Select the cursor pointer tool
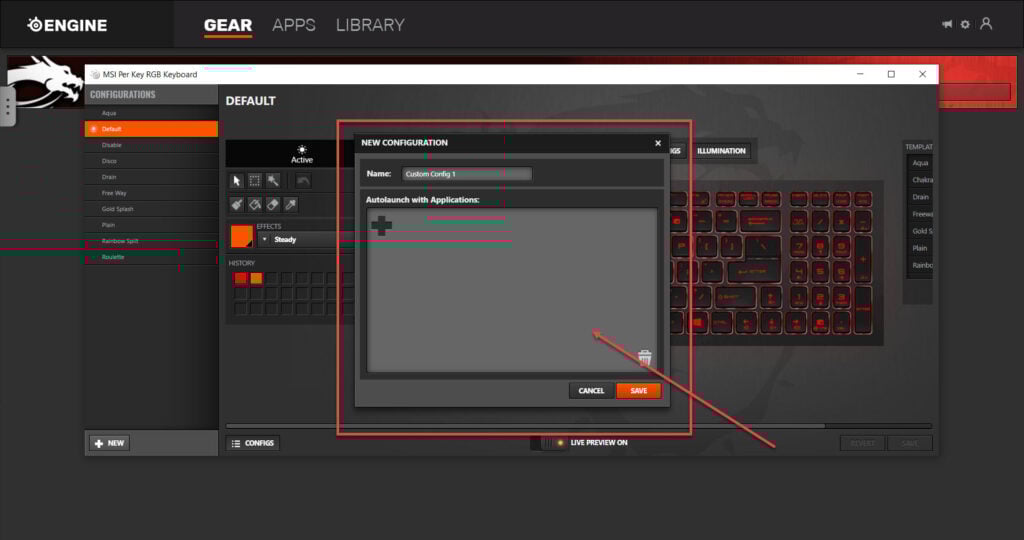This screenshot has width=1024, height=540. (x=237, y=181)
